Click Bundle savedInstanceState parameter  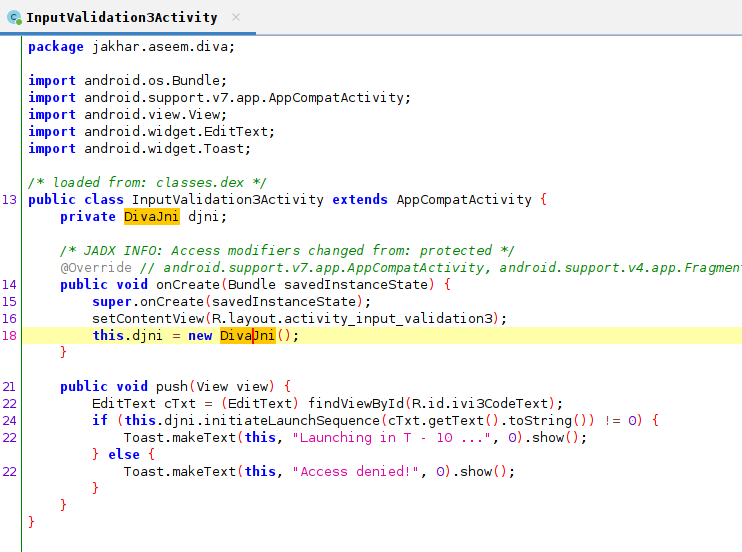(327, 285)
